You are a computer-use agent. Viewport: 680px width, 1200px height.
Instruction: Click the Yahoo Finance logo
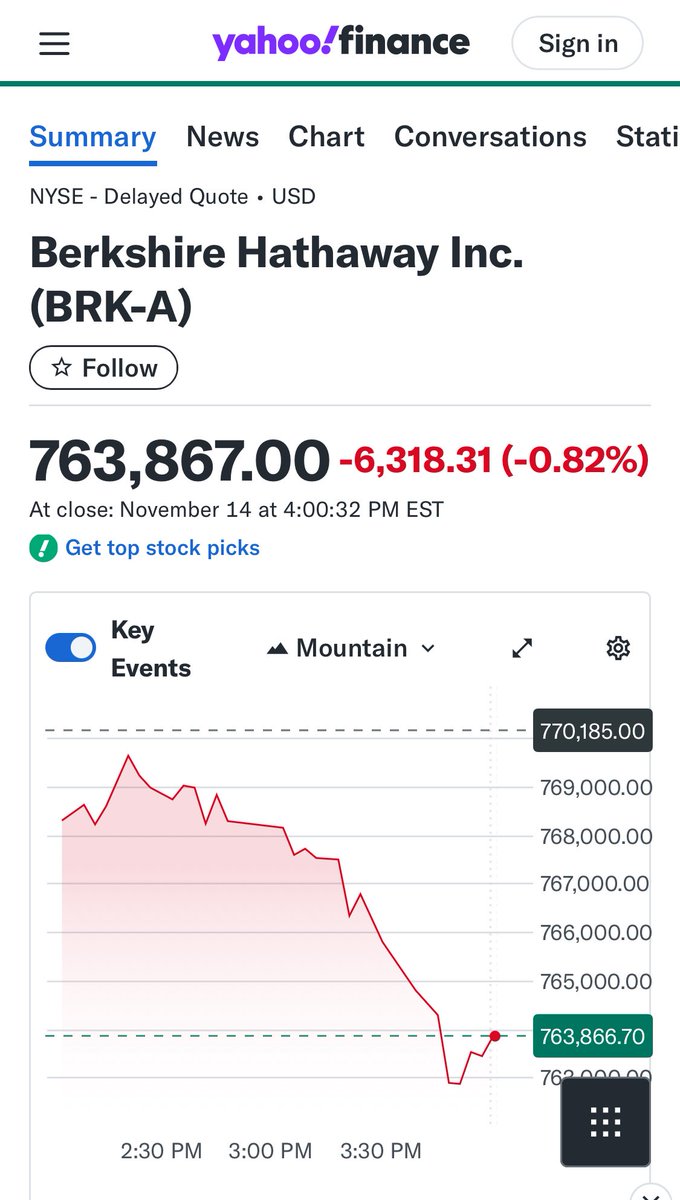pyautogui.click(x=340, y=43)
